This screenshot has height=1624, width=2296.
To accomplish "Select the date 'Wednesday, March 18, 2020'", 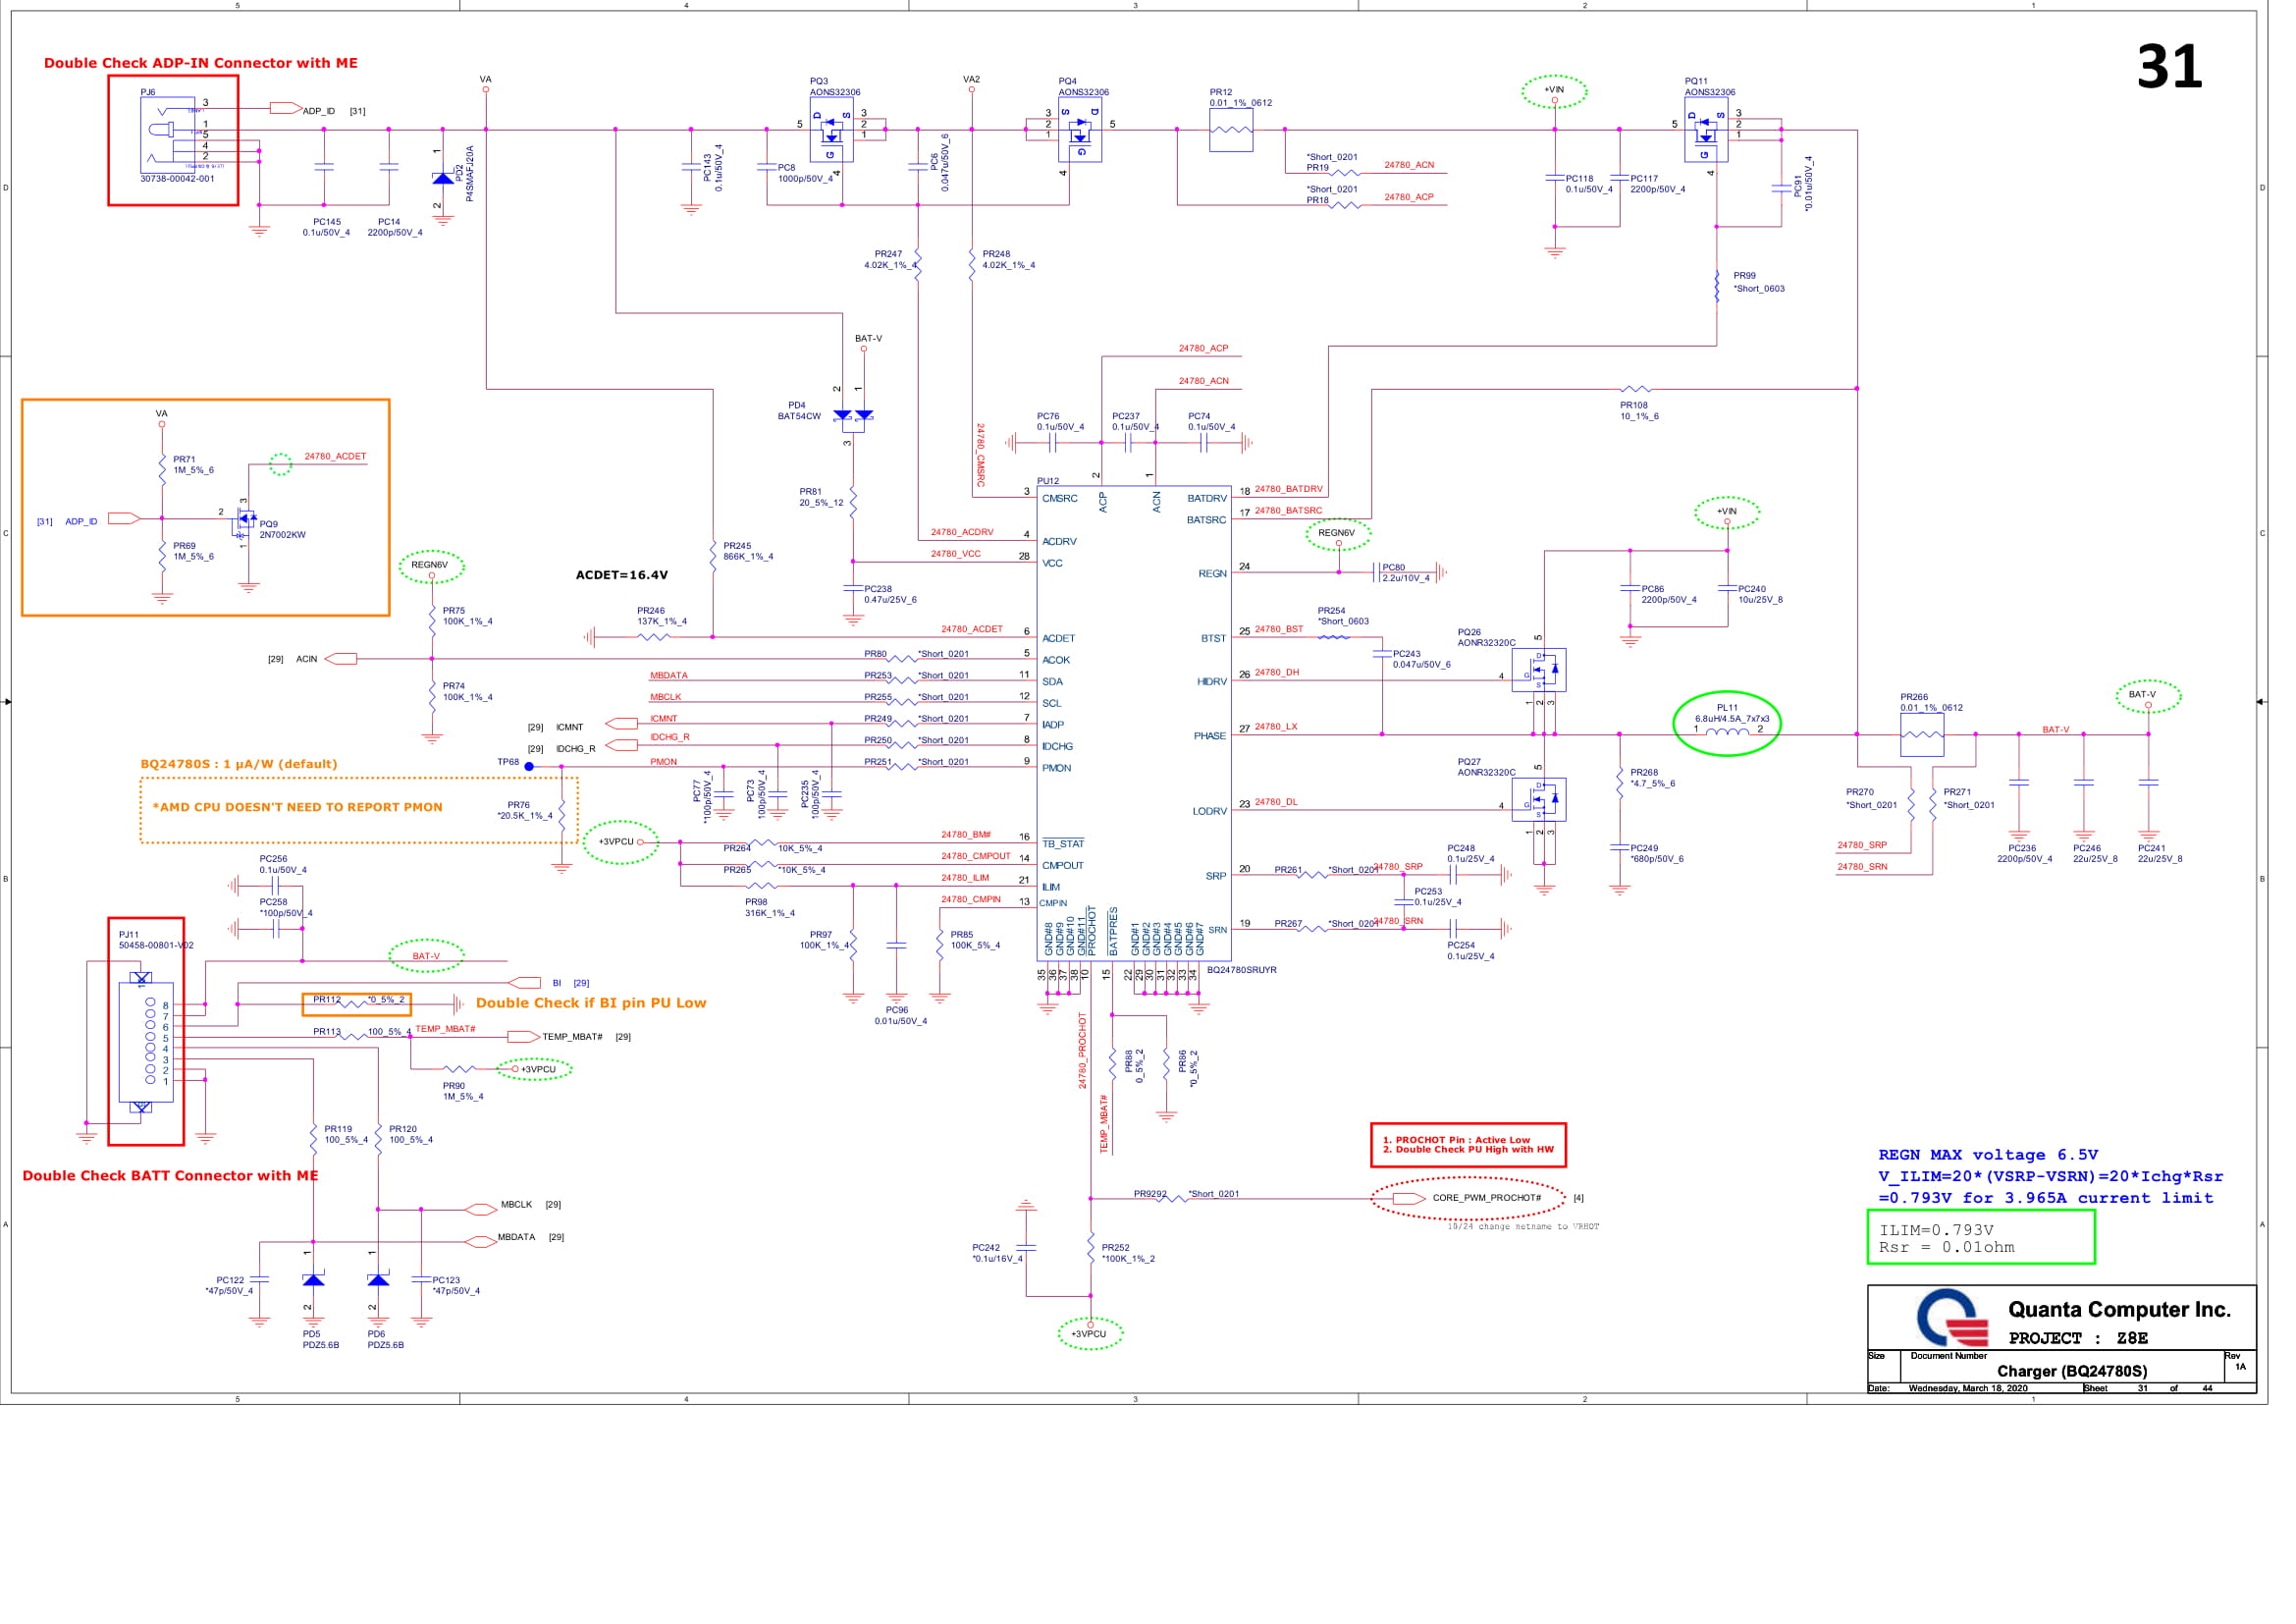I will 1967,1388.
